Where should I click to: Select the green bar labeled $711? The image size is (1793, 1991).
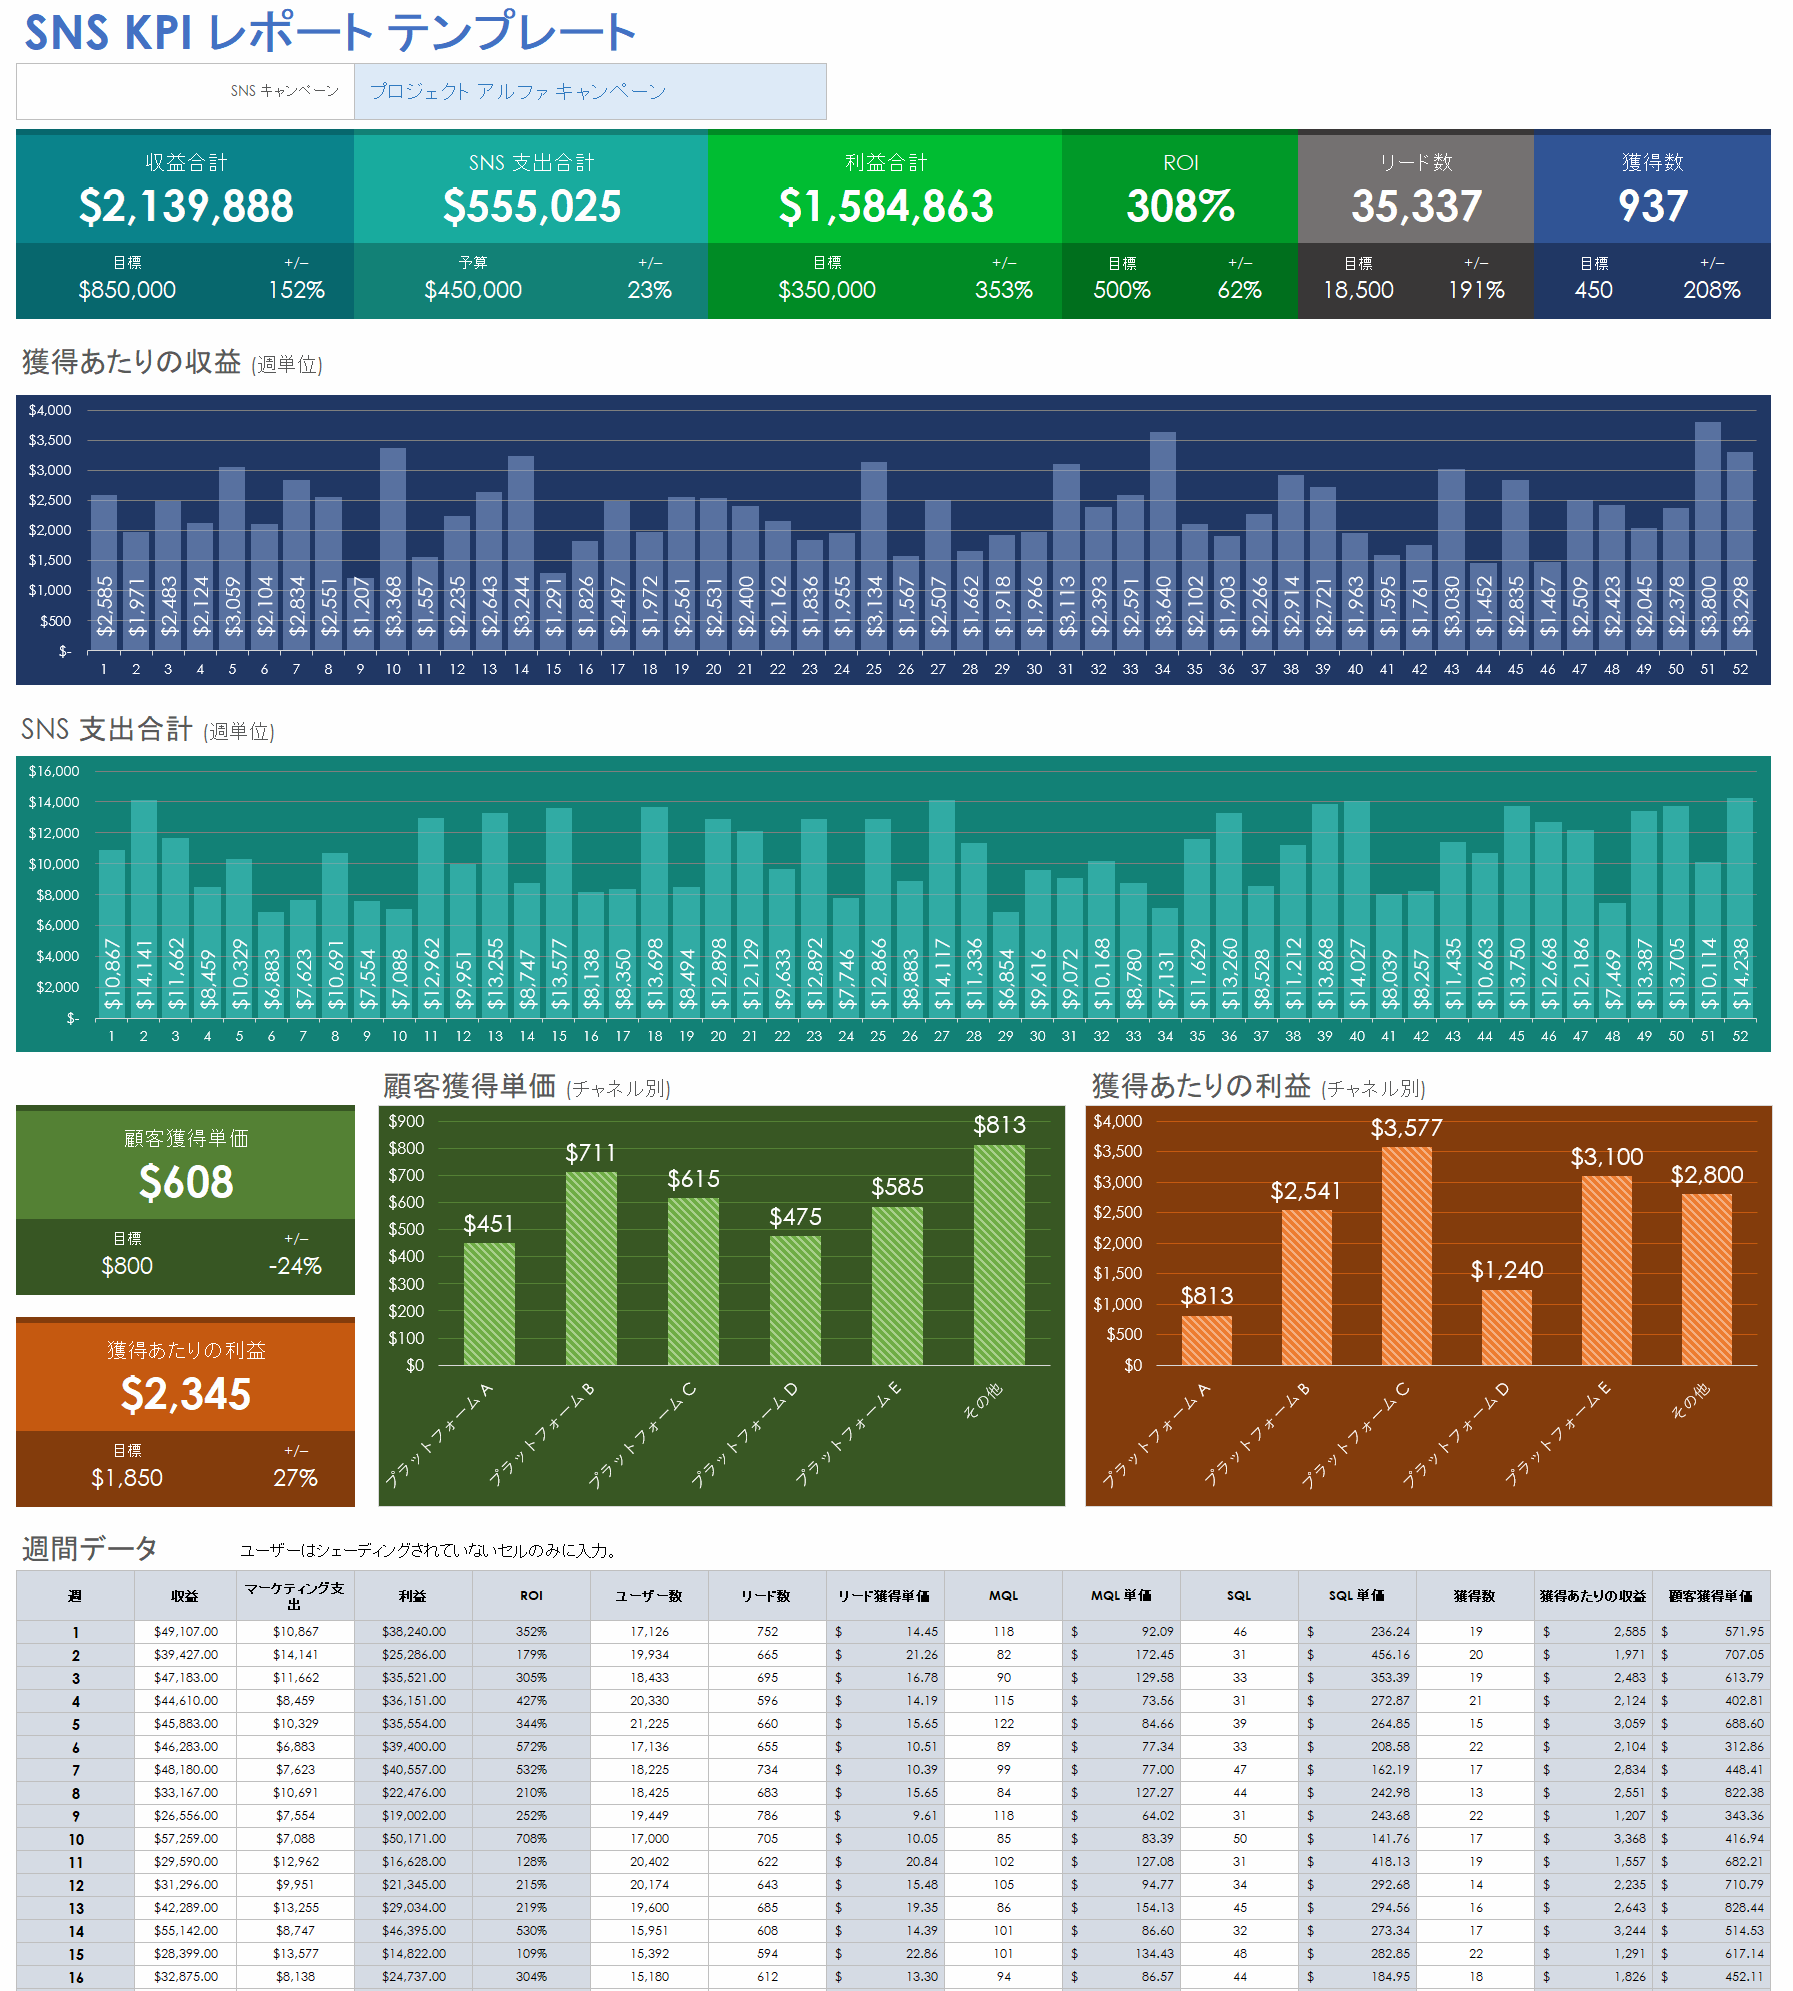coord(591,1268)
